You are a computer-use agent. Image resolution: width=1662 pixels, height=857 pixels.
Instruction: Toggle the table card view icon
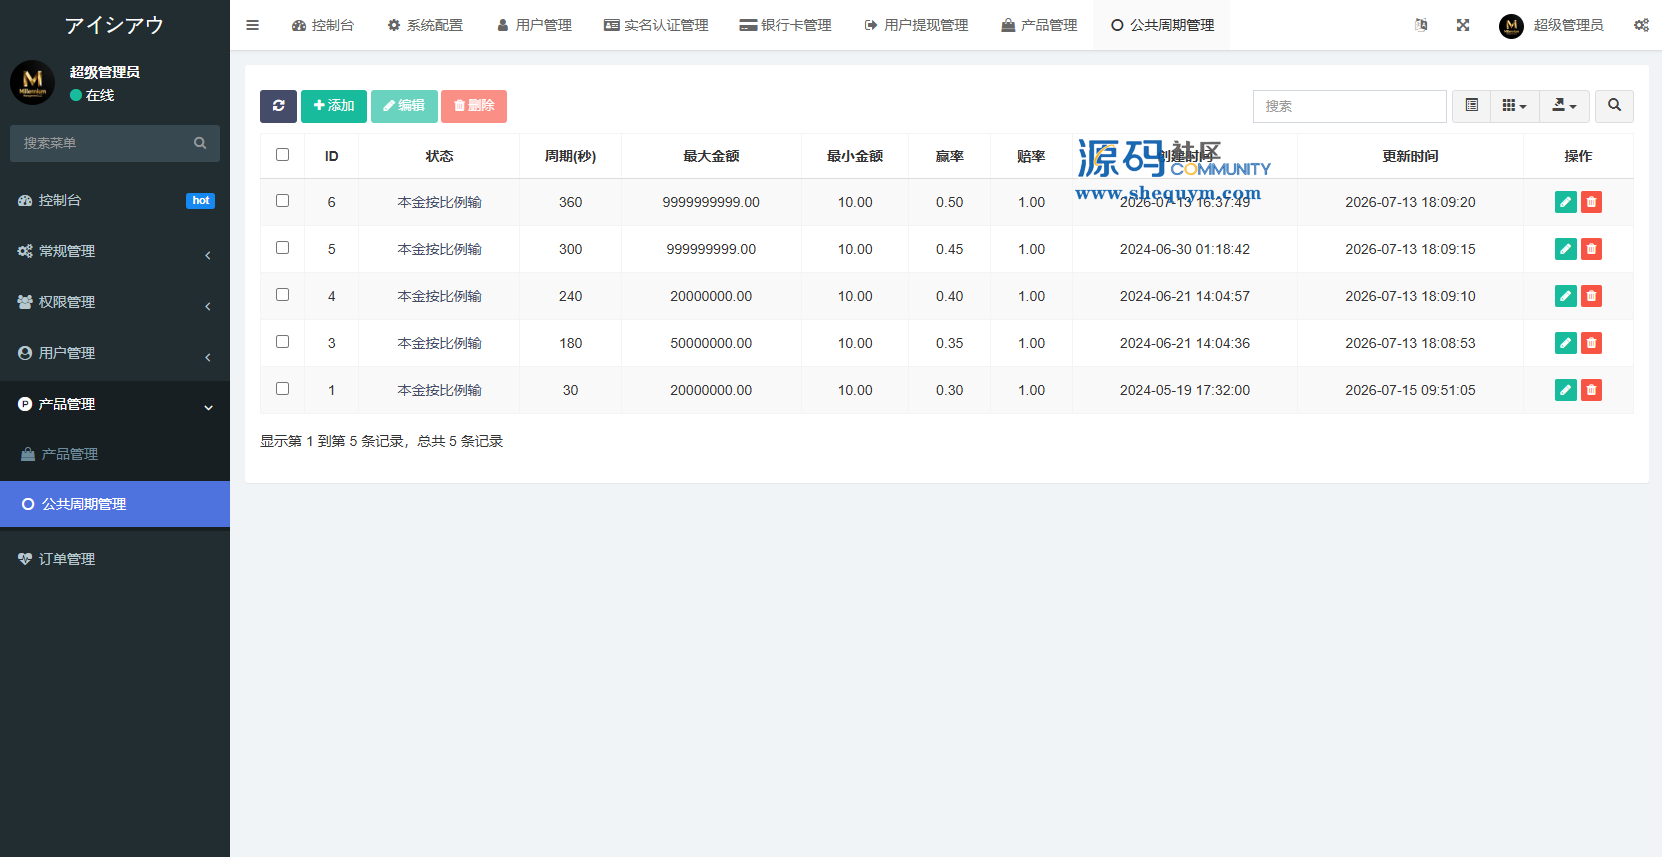point(1471,106)
